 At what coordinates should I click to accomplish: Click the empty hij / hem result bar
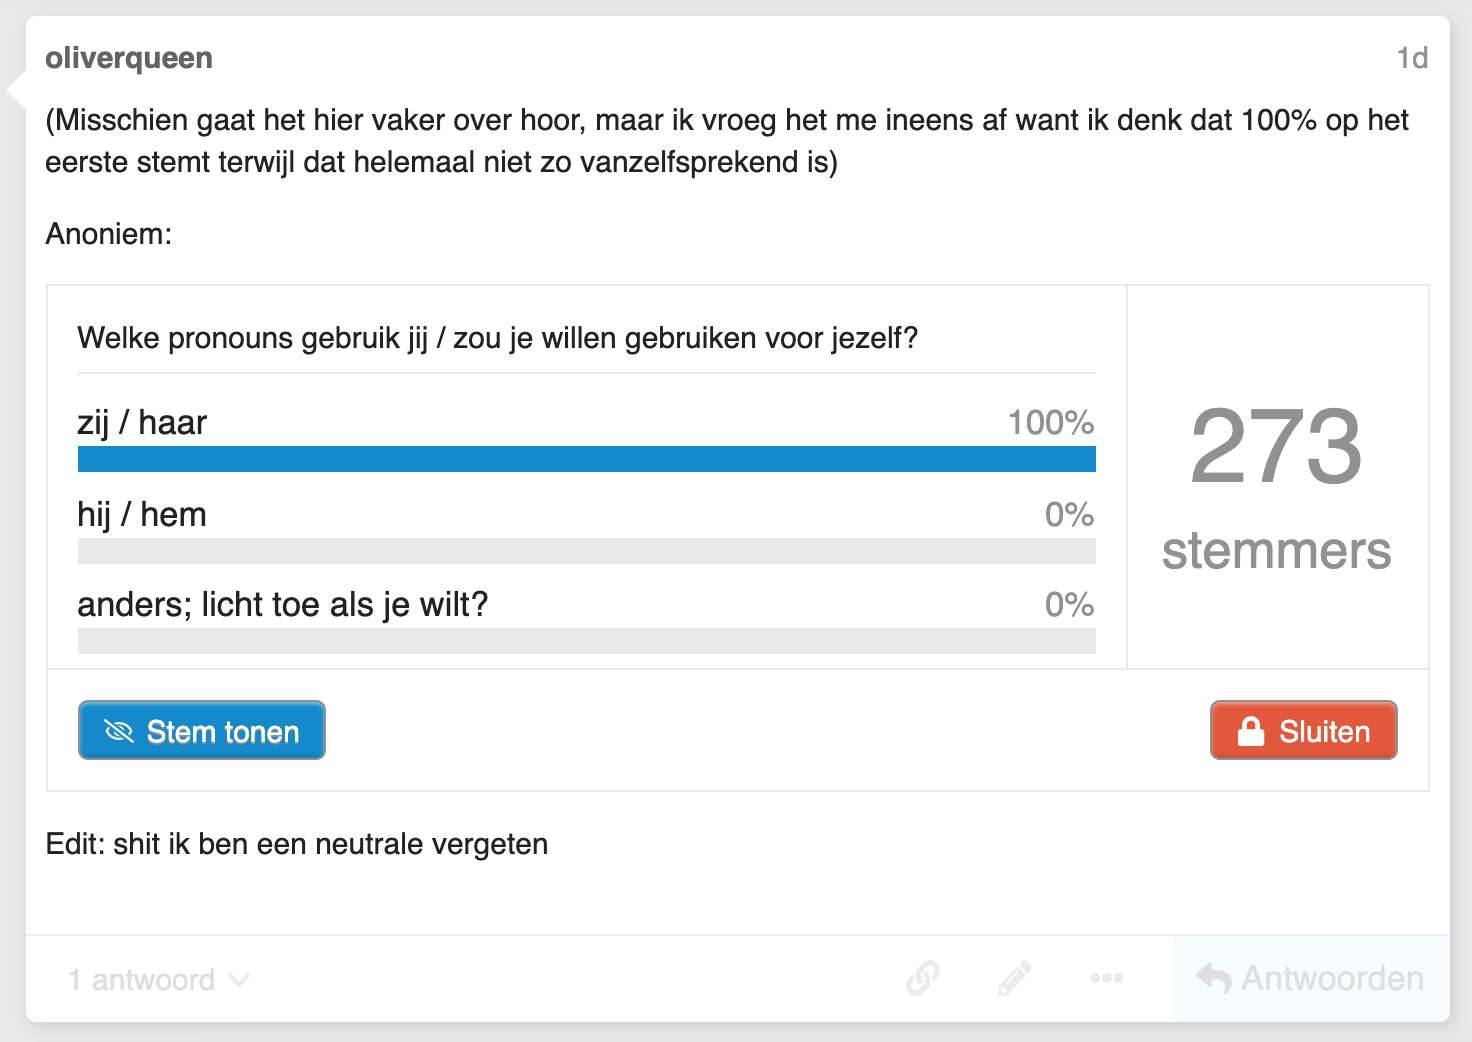(586, 551)
